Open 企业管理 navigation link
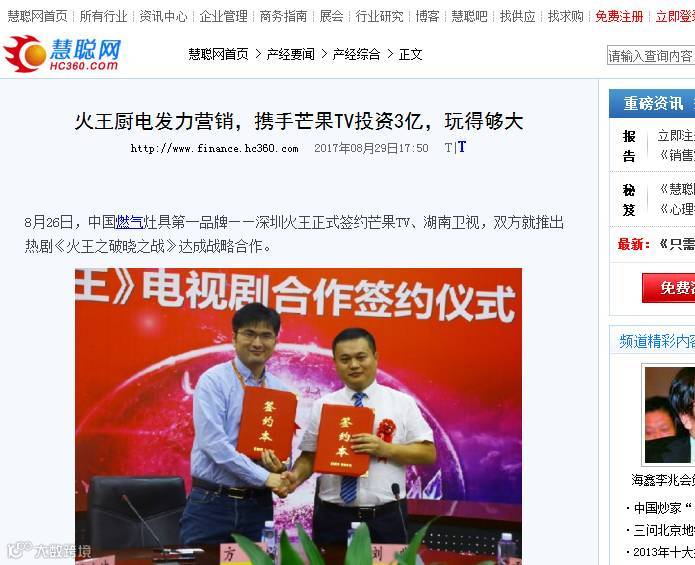 pyautogui.click(x=223, y=16)
